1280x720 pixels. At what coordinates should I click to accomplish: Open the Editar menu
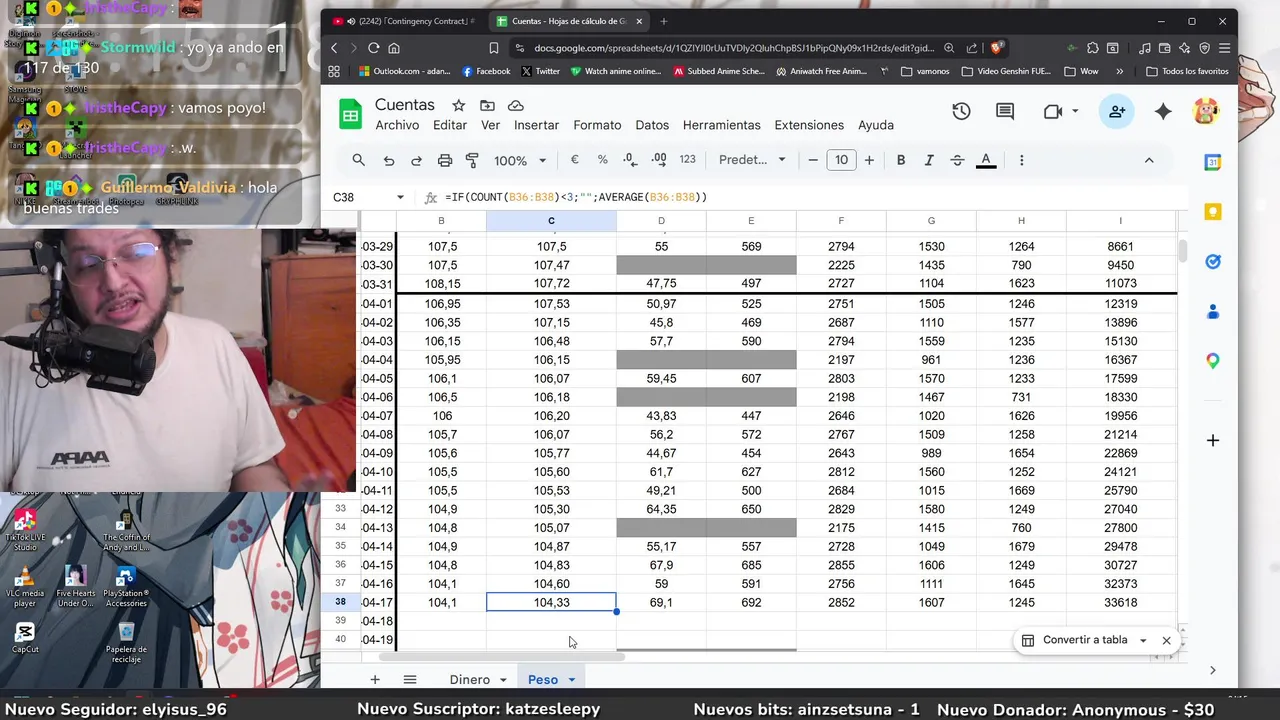pos(450,125)
